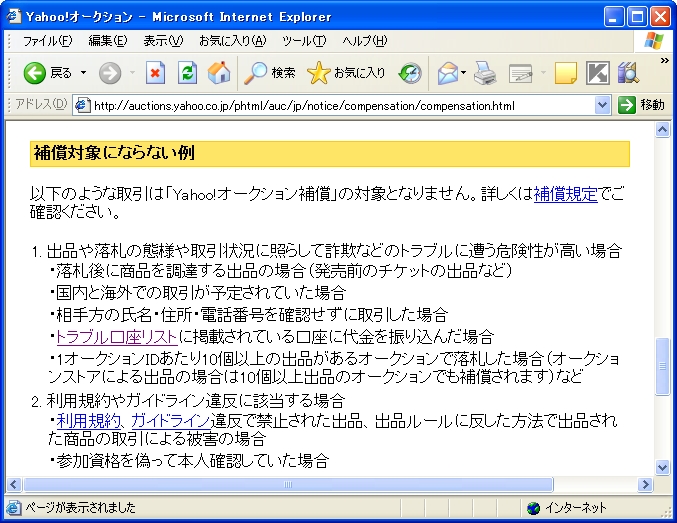Click the 補償対象にならない例 heading

point(114,153)
